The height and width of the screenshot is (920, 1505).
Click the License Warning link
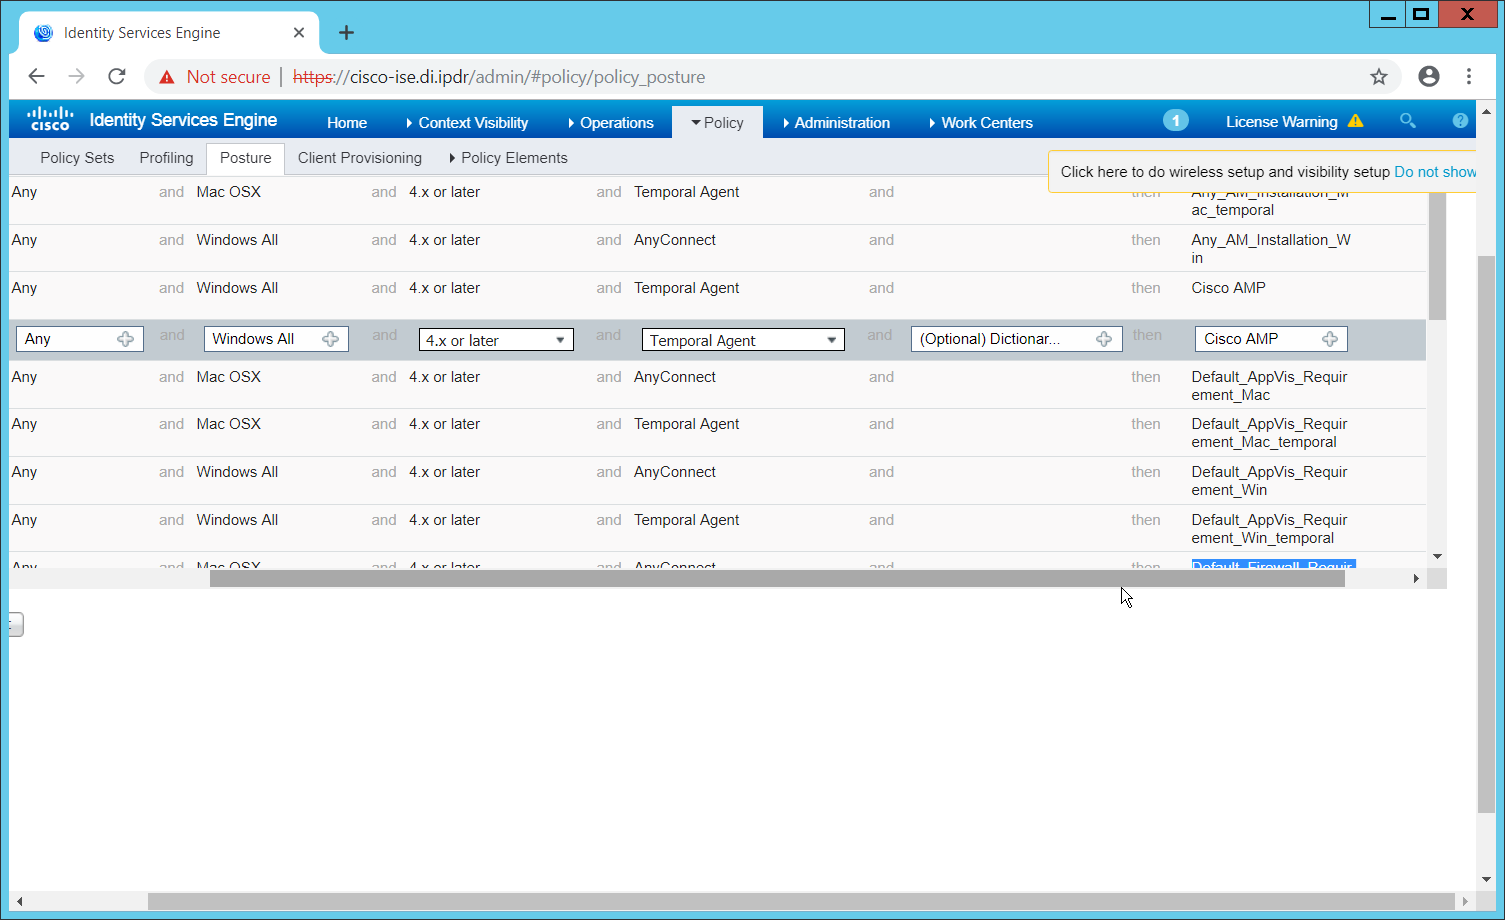1281,122
